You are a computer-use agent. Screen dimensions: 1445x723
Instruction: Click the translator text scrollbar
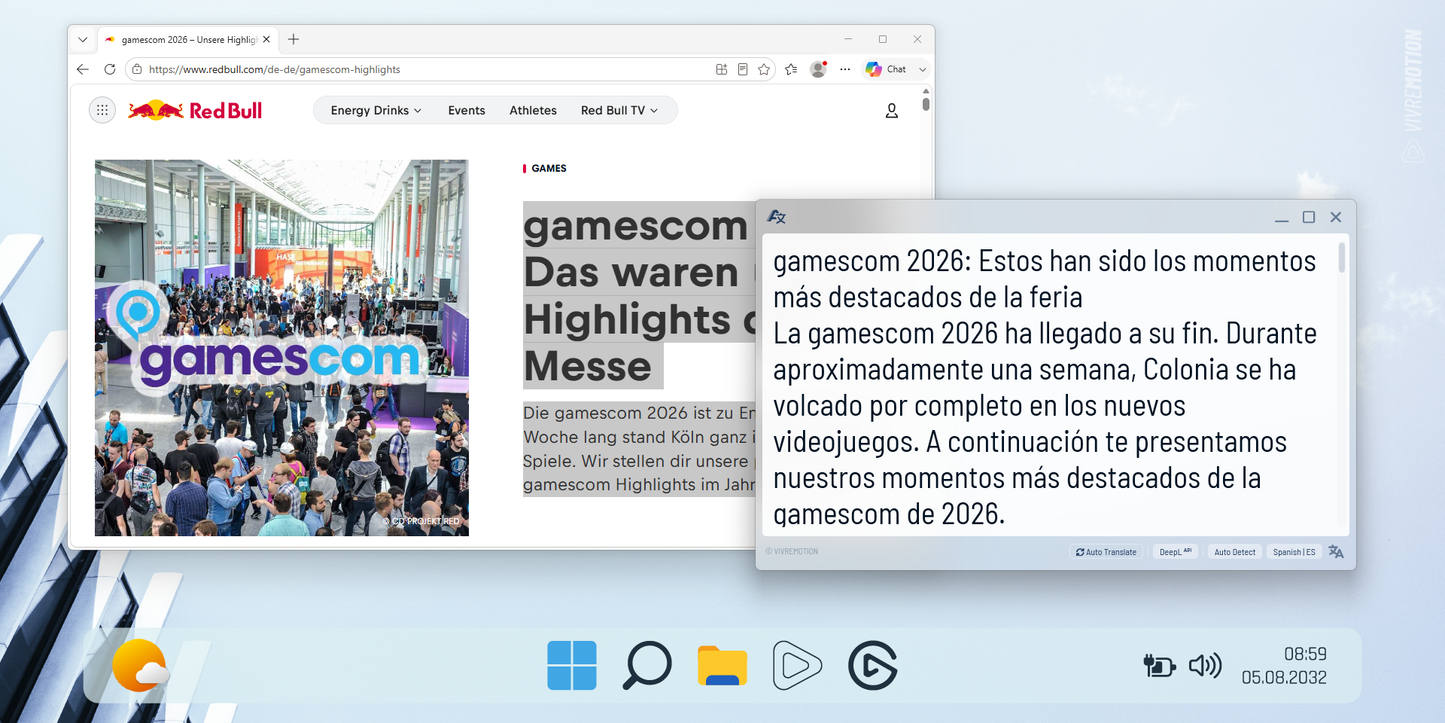tap(1342, 257)
